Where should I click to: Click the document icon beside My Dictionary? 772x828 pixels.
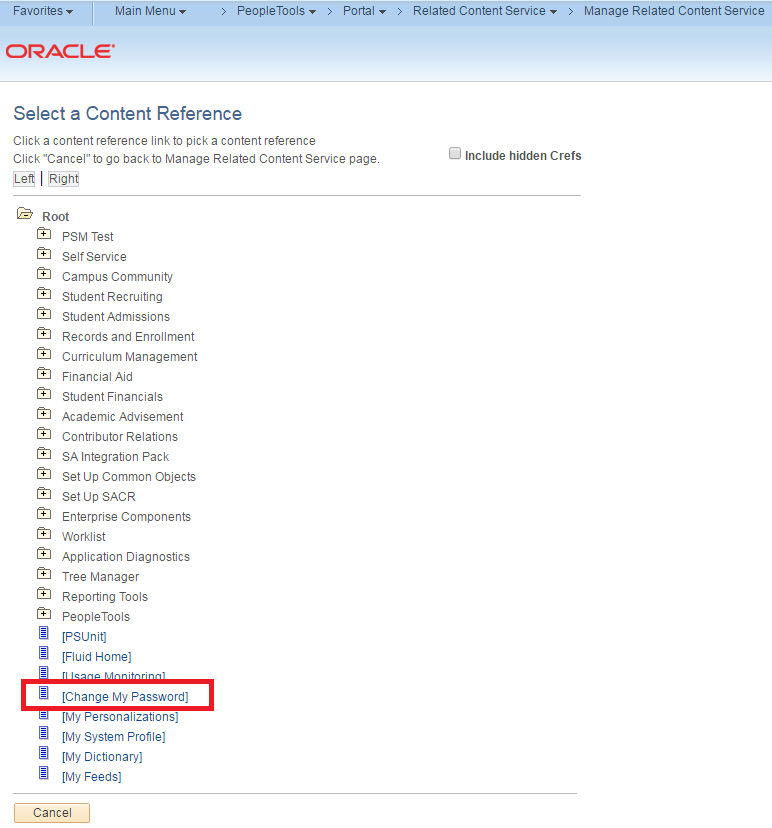[x=43, y=754]
